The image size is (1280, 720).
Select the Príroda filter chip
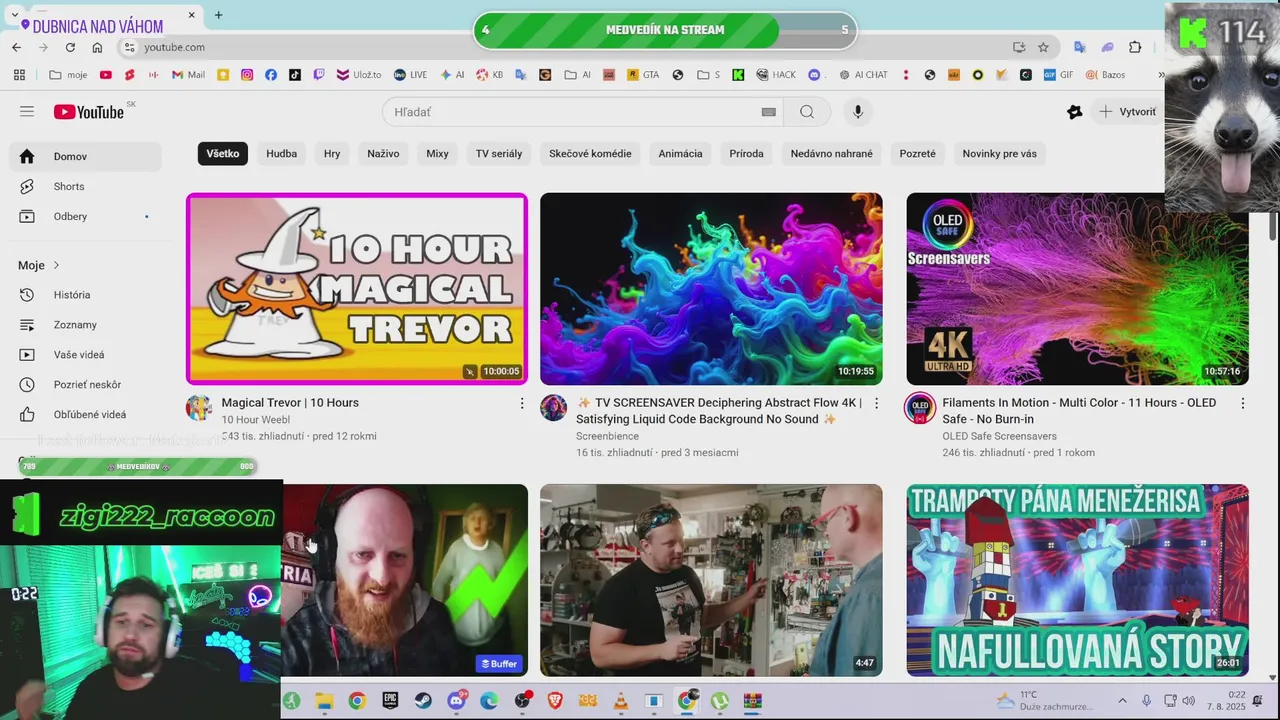(746, 154)
